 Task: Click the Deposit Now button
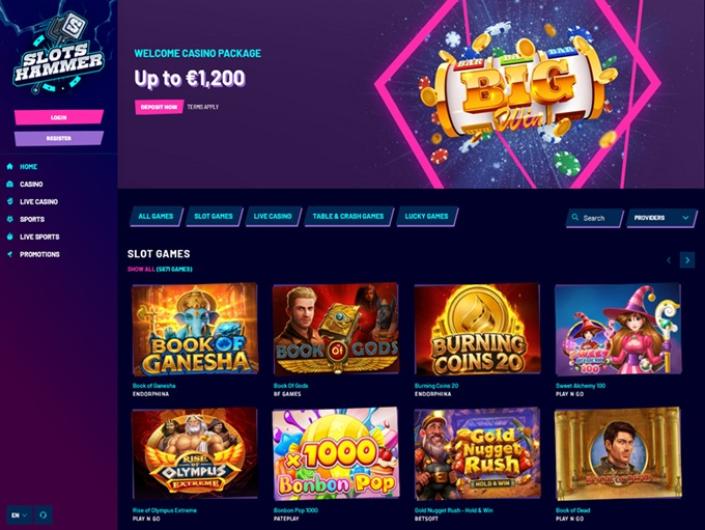(x=159, y=107)
